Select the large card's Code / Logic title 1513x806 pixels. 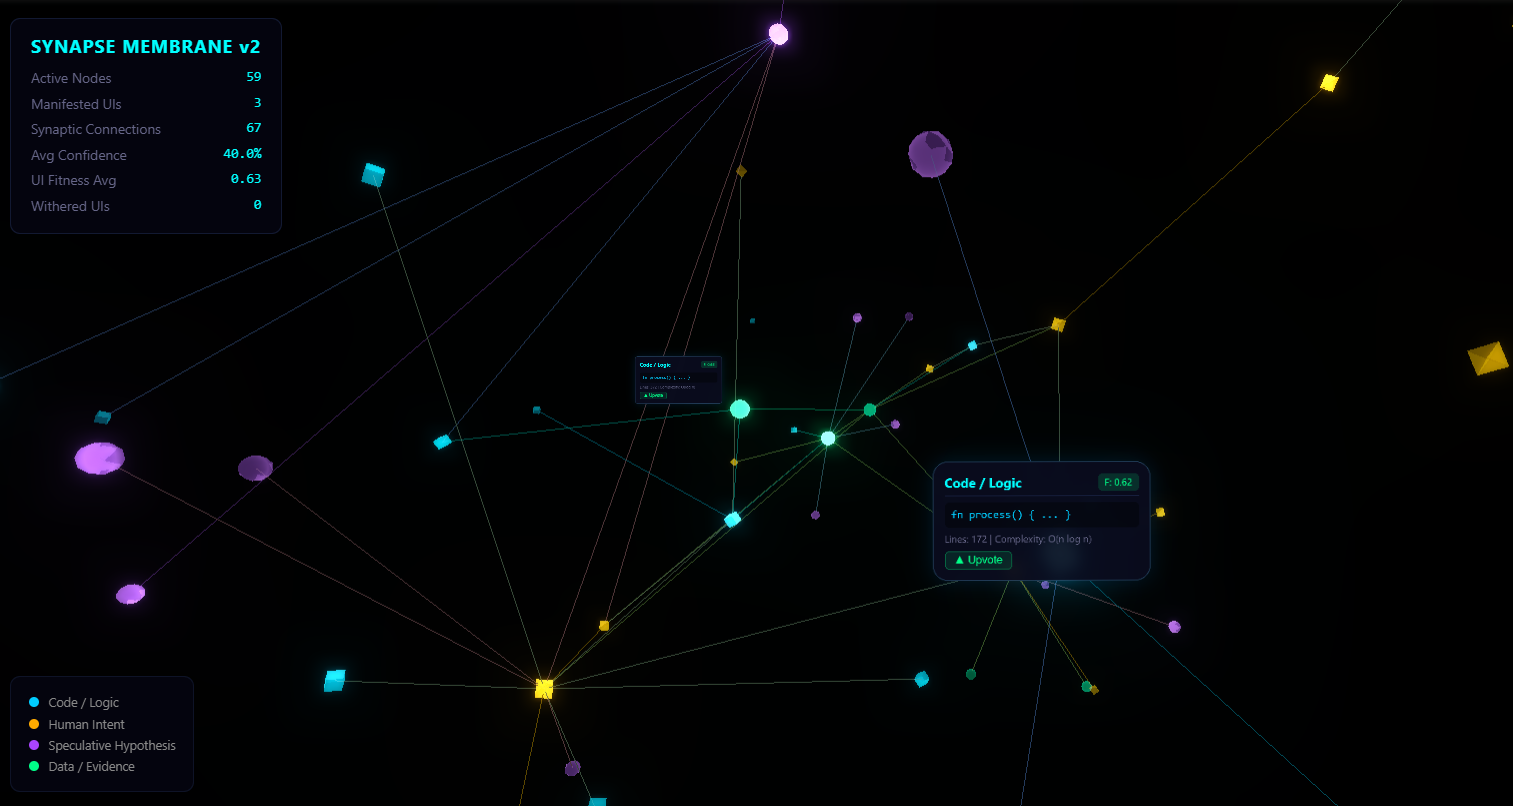(983, 483)
